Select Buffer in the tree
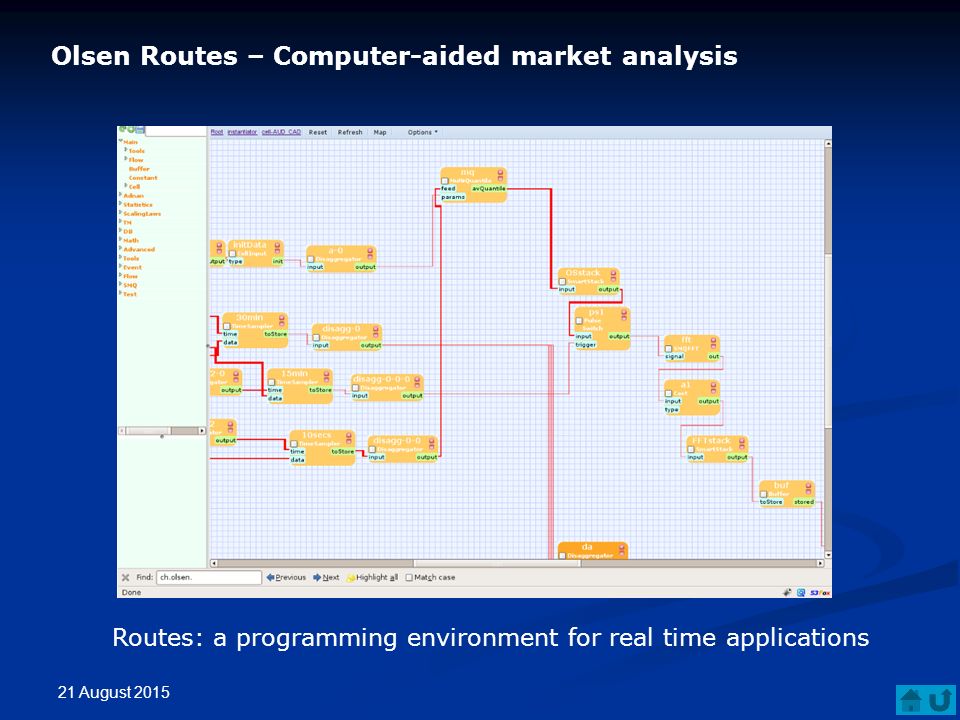This screenshot has width=960, height=720. 139,168
